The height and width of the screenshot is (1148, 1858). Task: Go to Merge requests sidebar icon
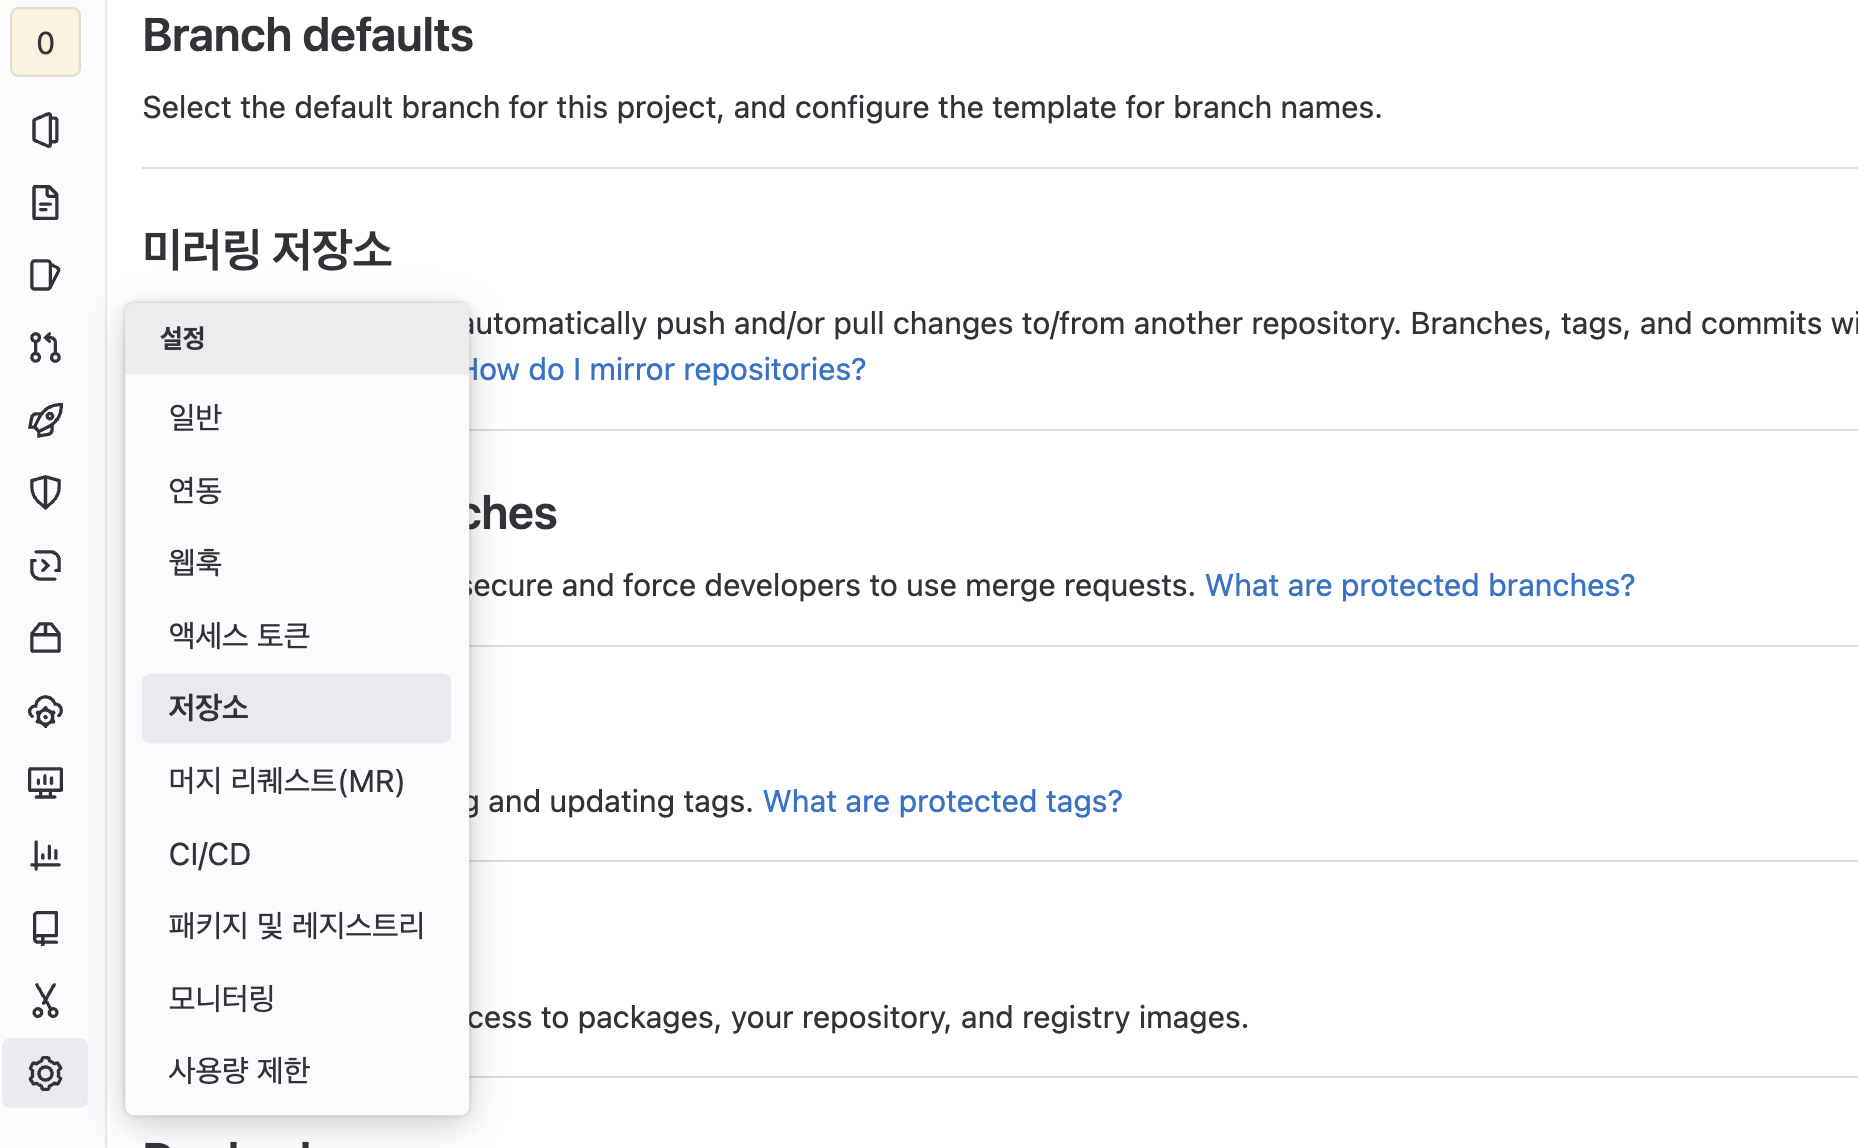pyautogui.click(x=45, y=347)
